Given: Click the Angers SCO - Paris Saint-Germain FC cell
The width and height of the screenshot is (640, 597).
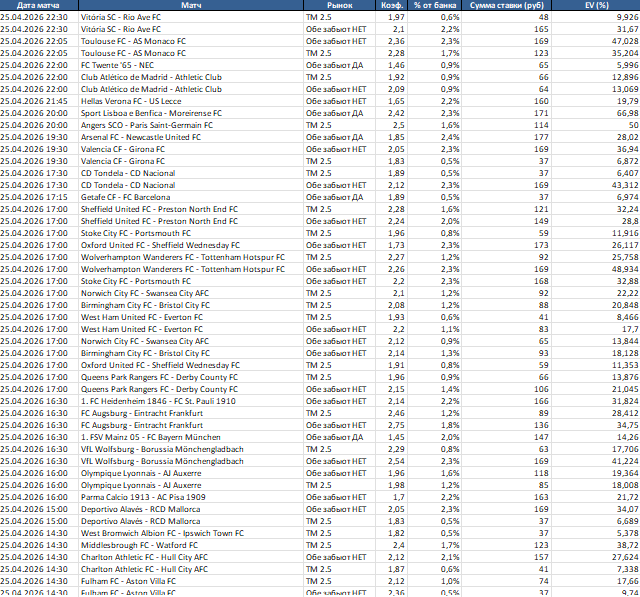Looking at the screenshot, I should coord(146,125).
